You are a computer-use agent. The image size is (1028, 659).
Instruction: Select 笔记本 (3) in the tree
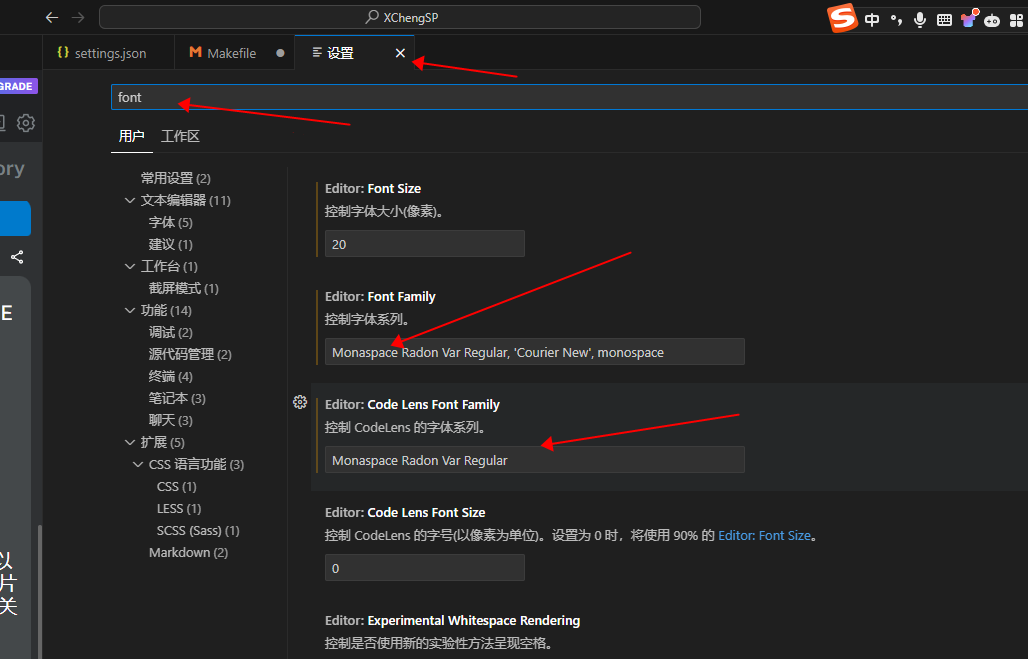(177, 399)
